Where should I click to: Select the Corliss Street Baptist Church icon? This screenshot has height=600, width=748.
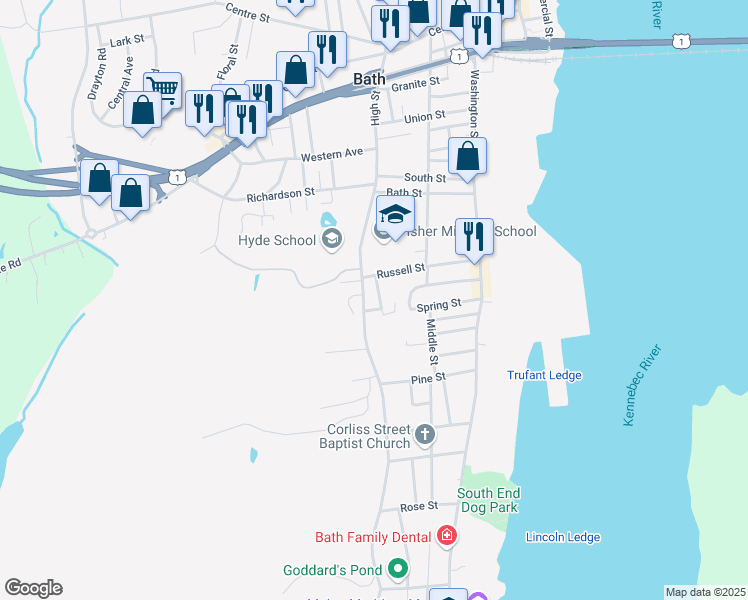click(x=425, y=435)
